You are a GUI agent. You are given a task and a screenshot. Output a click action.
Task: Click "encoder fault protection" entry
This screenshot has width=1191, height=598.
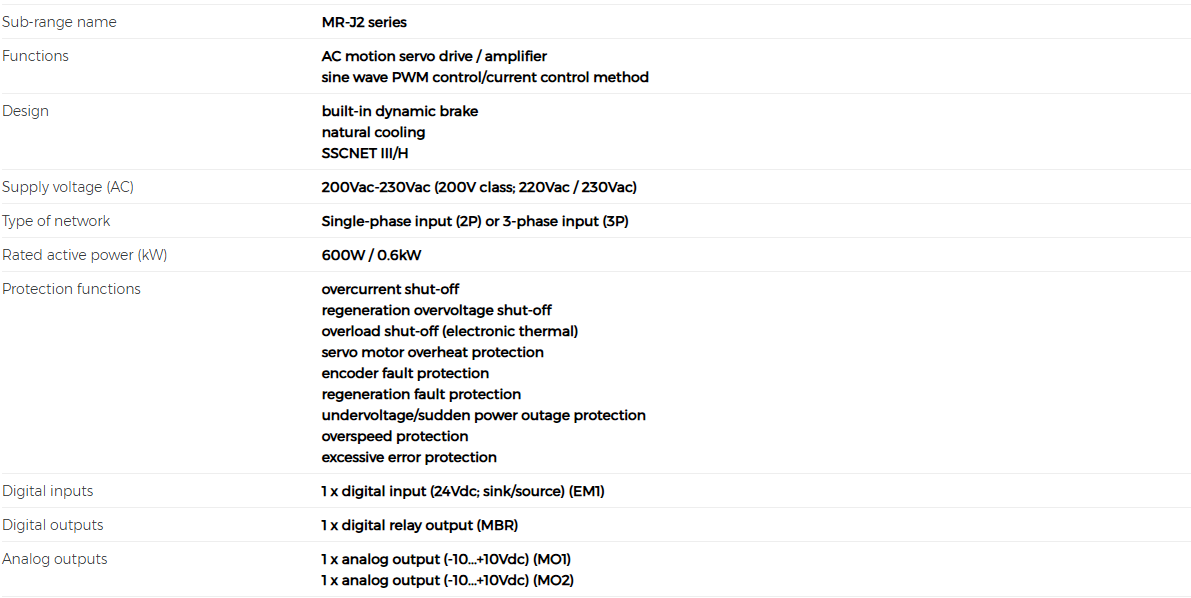405,373
